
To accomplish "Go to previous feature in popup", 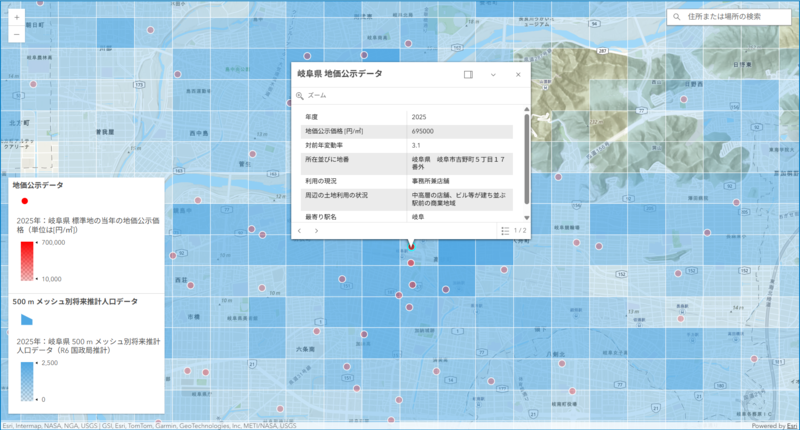I will pos(299,231).
